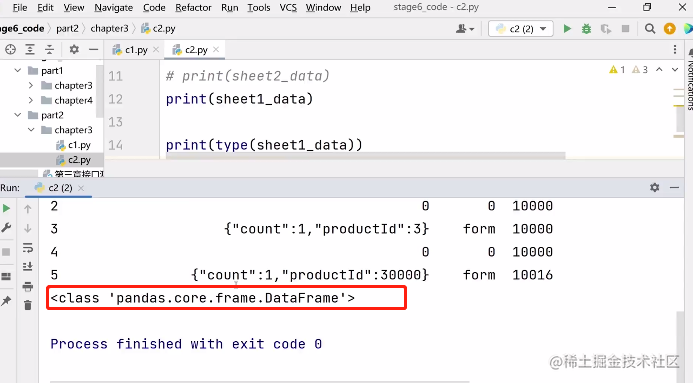Open the Notifications side panel

(689, 80)
